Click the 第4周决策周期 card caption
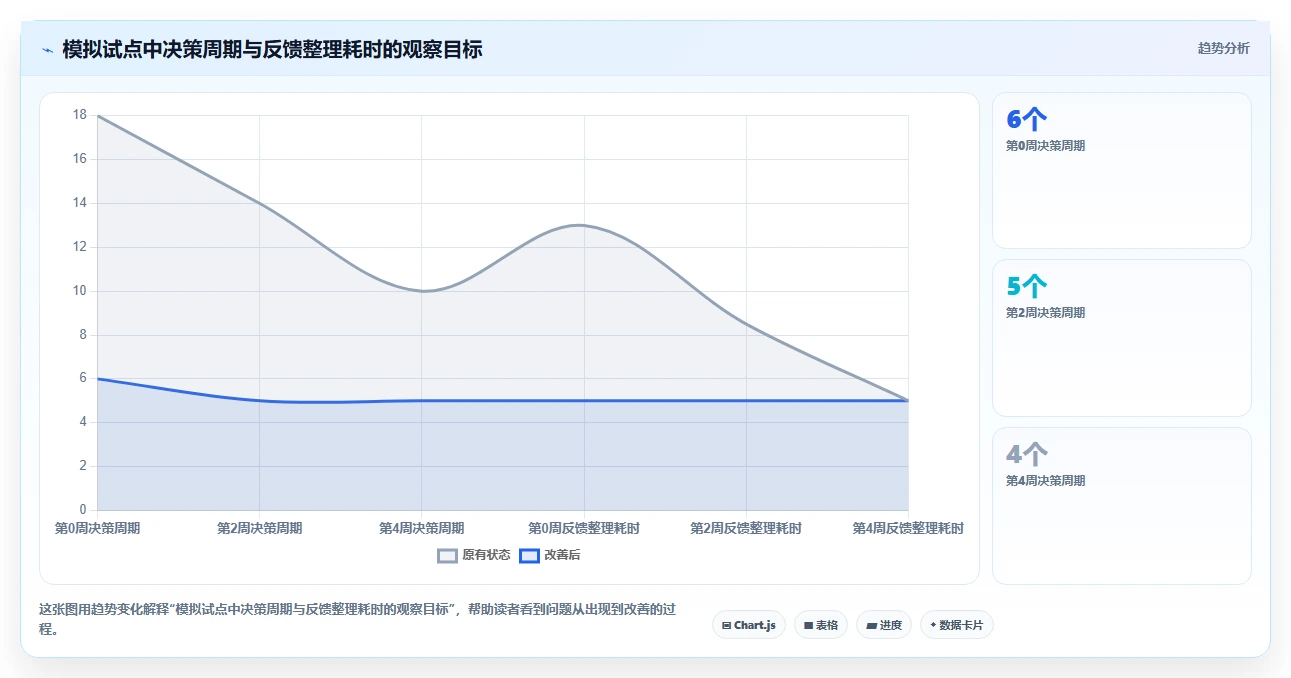This screenshot has height=678, width=1291. pyautogui.click(x=1045, y=481)
